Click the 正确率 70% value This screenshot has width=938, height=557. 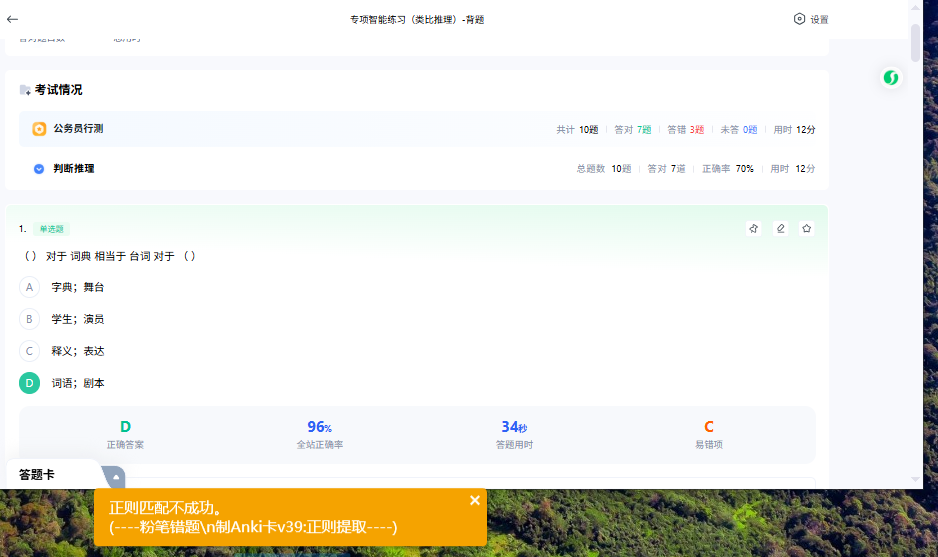727,169
